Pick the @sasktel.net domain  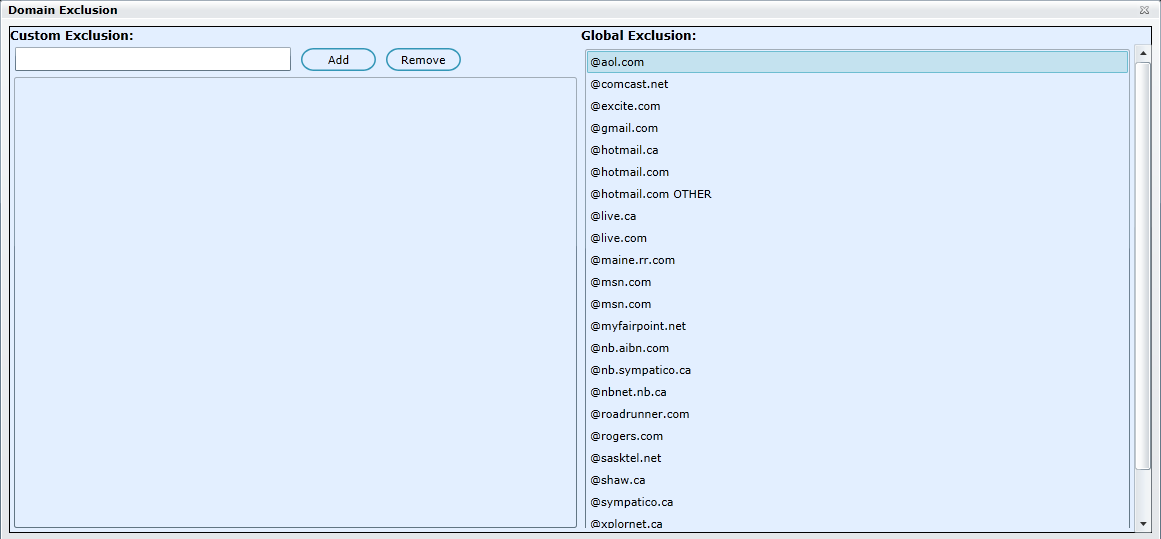pos(626,458)
